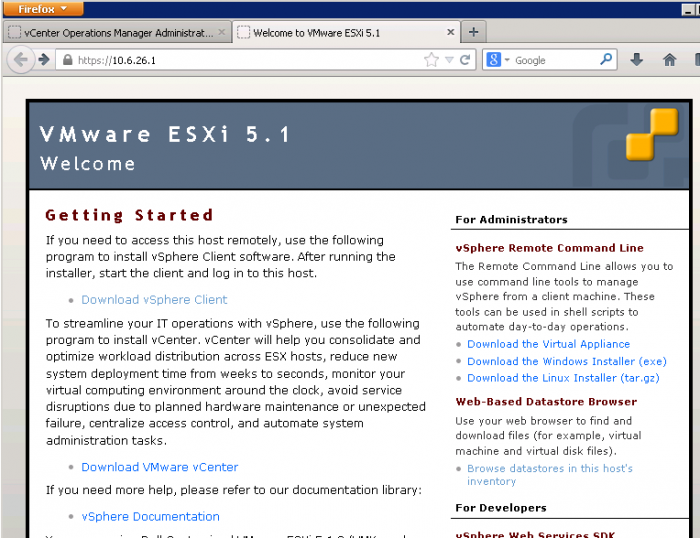Click the Forward navigation arrow
The height and width of the screenshot is (538, 700).
(x=44, y=60)
